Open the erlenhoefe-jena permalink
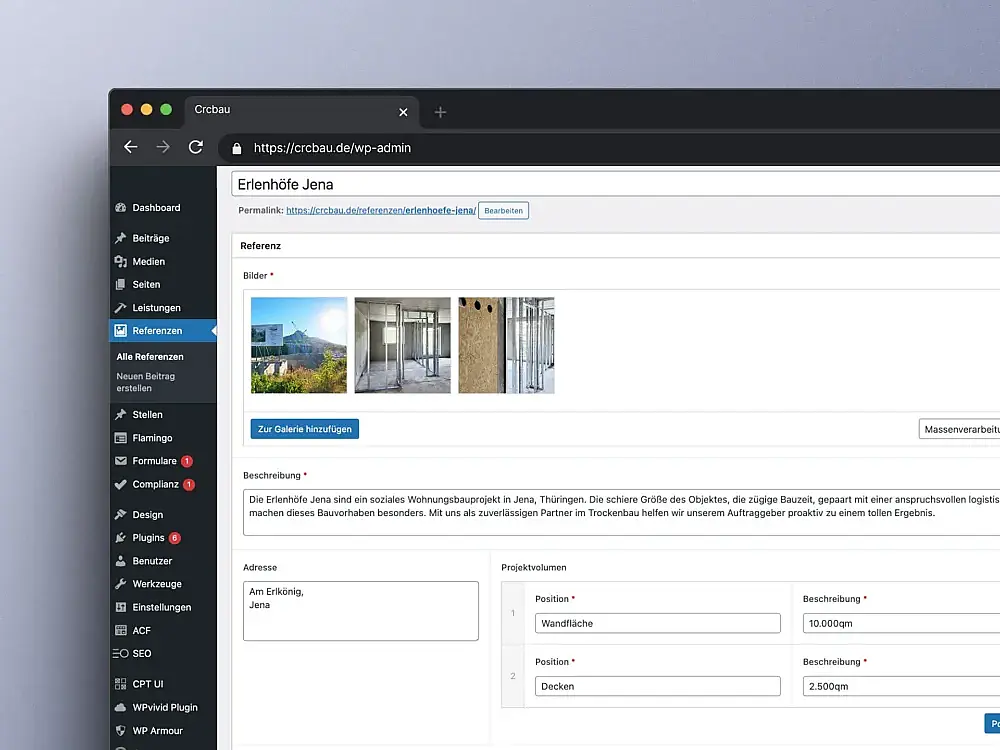Image resolution: width=1000 pixels, height=750 pixels. click(x=381, y=210)
